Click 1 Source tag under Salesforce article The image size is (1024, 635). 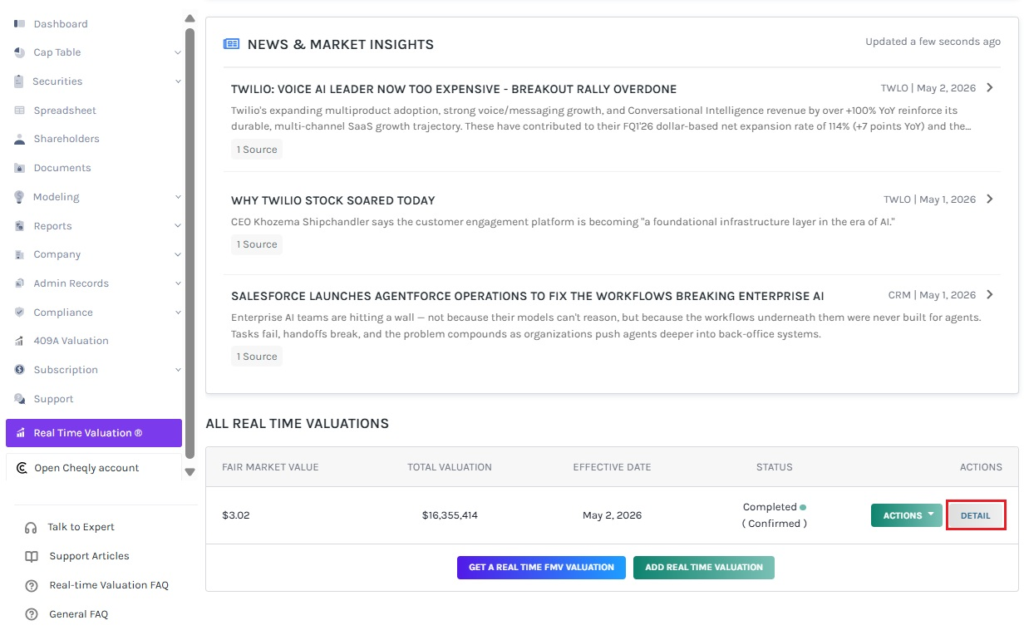pyautogui.click(x=257, y=356)
